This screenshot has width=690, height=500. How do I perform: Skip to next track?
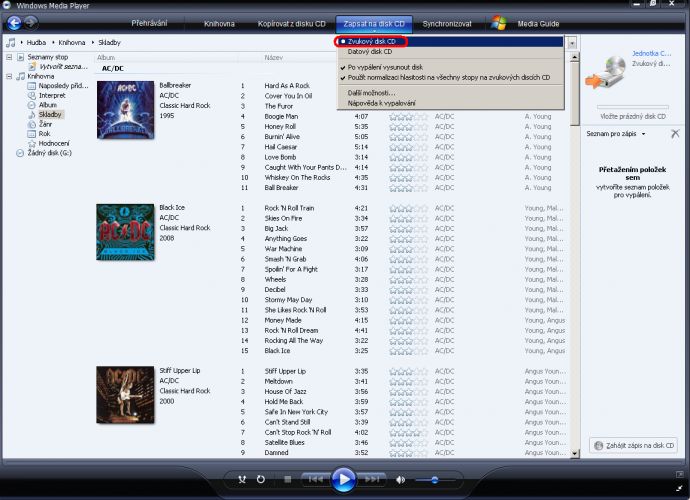pos(372,479)
